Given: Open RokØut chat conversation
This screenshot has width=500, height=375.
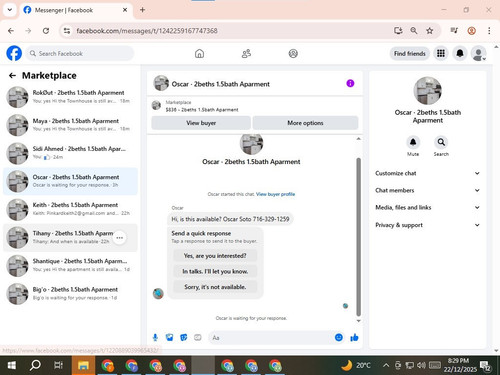Looking at the screenshot, I should pyautogui.click(x=70, y=97).
